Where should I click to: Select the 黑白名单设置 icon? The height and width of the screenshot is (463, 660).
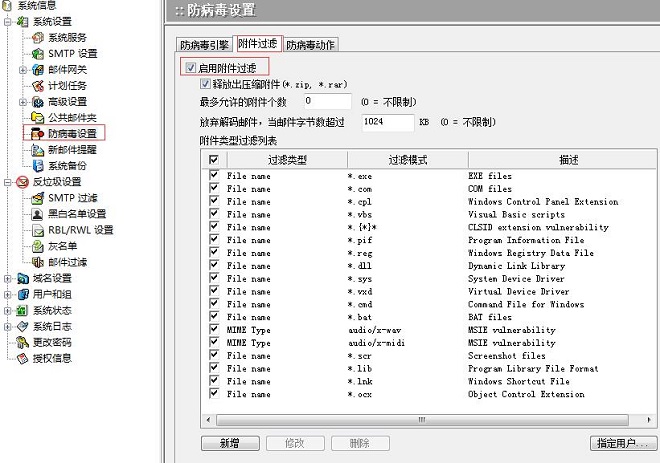pos(38,214)
